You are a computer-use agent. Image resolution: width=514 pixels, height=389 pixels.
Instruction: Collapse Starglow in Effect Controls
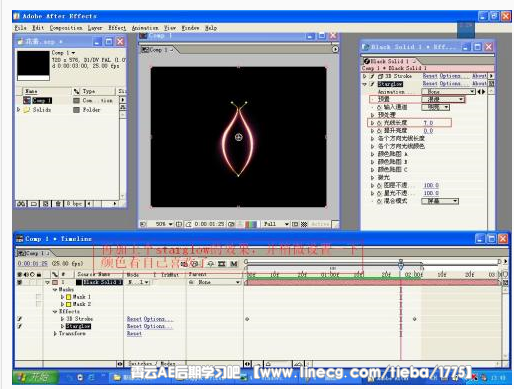(x=365, y=84)
